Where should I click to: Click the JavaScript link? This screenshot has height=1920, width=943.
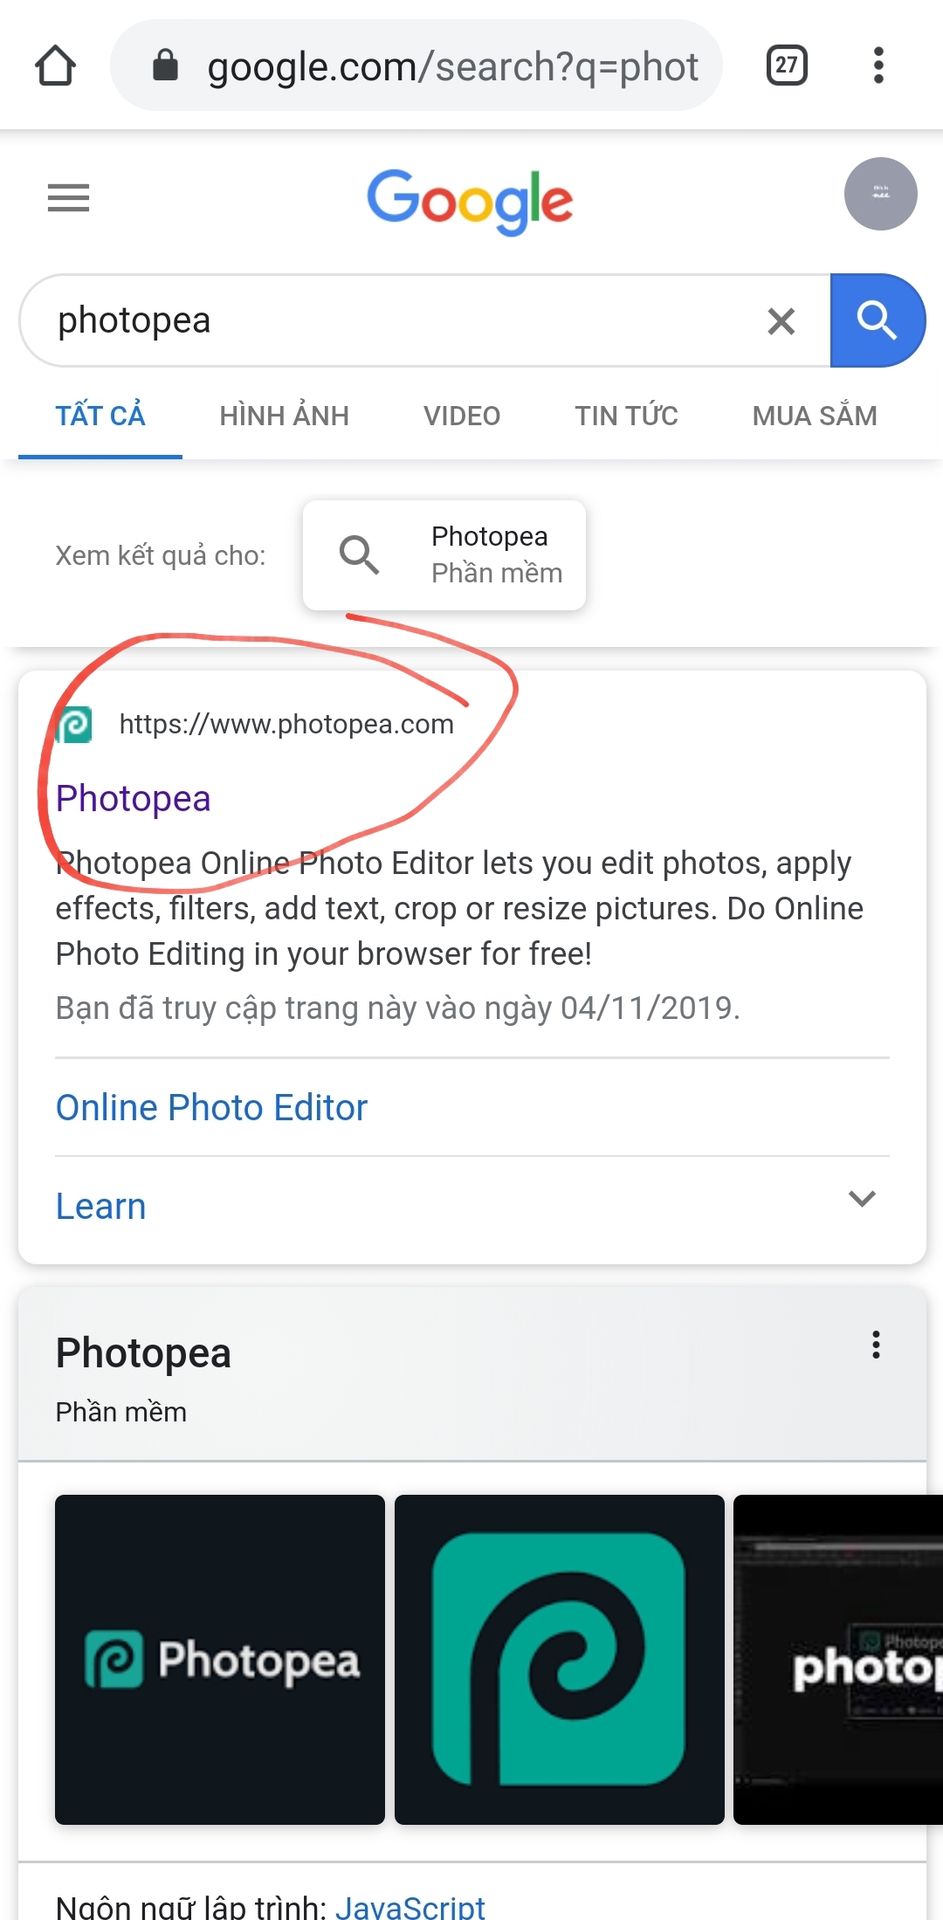410,1906
